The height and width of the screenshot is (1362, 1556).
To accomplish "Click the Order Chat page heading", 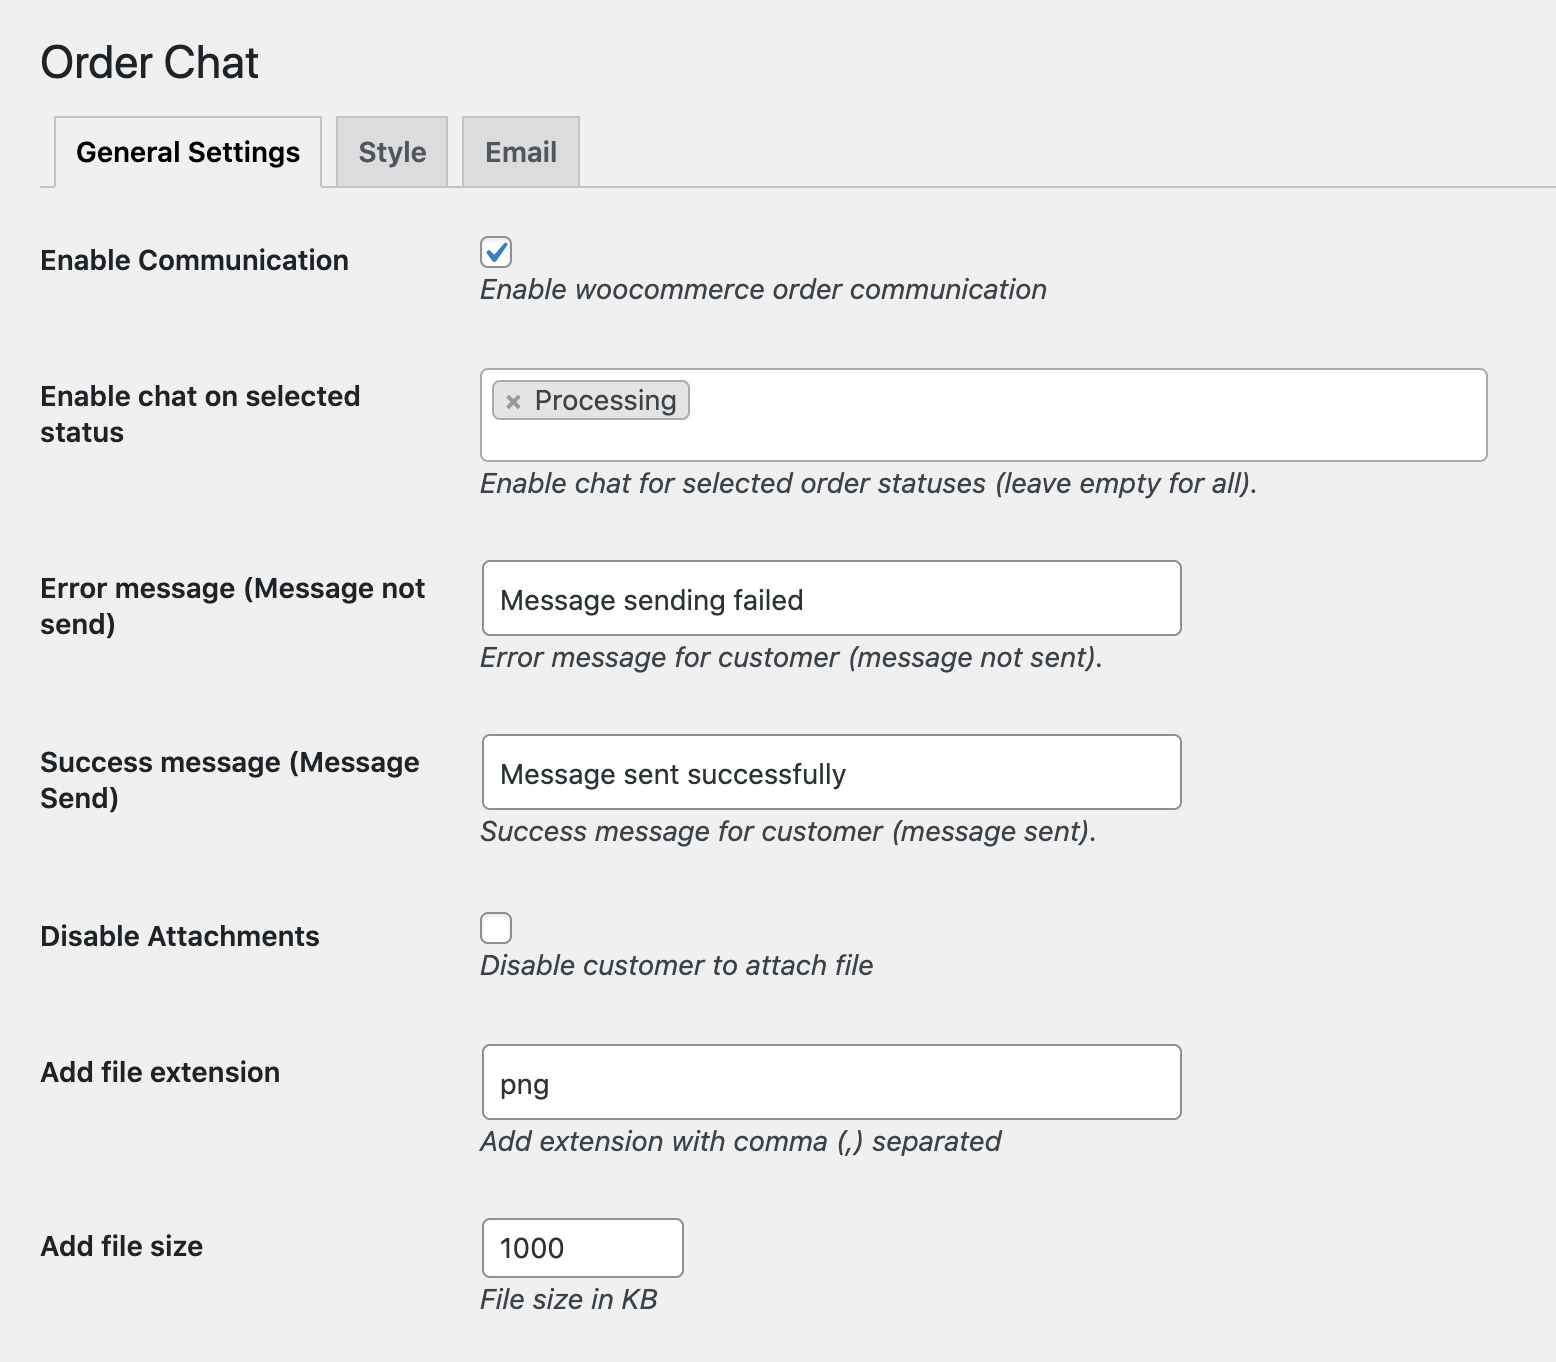I will [x=150, y=63].
